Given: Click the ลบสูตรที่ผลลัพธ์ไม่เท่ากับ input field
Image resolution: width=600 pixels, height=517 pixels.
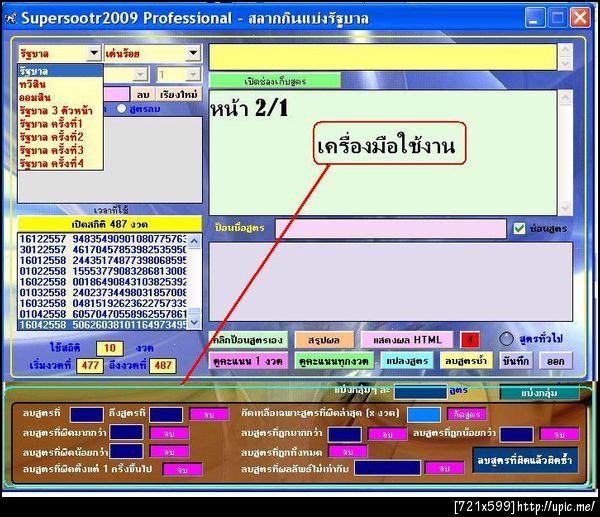Looking at the screenshot, I should (387, 468).
